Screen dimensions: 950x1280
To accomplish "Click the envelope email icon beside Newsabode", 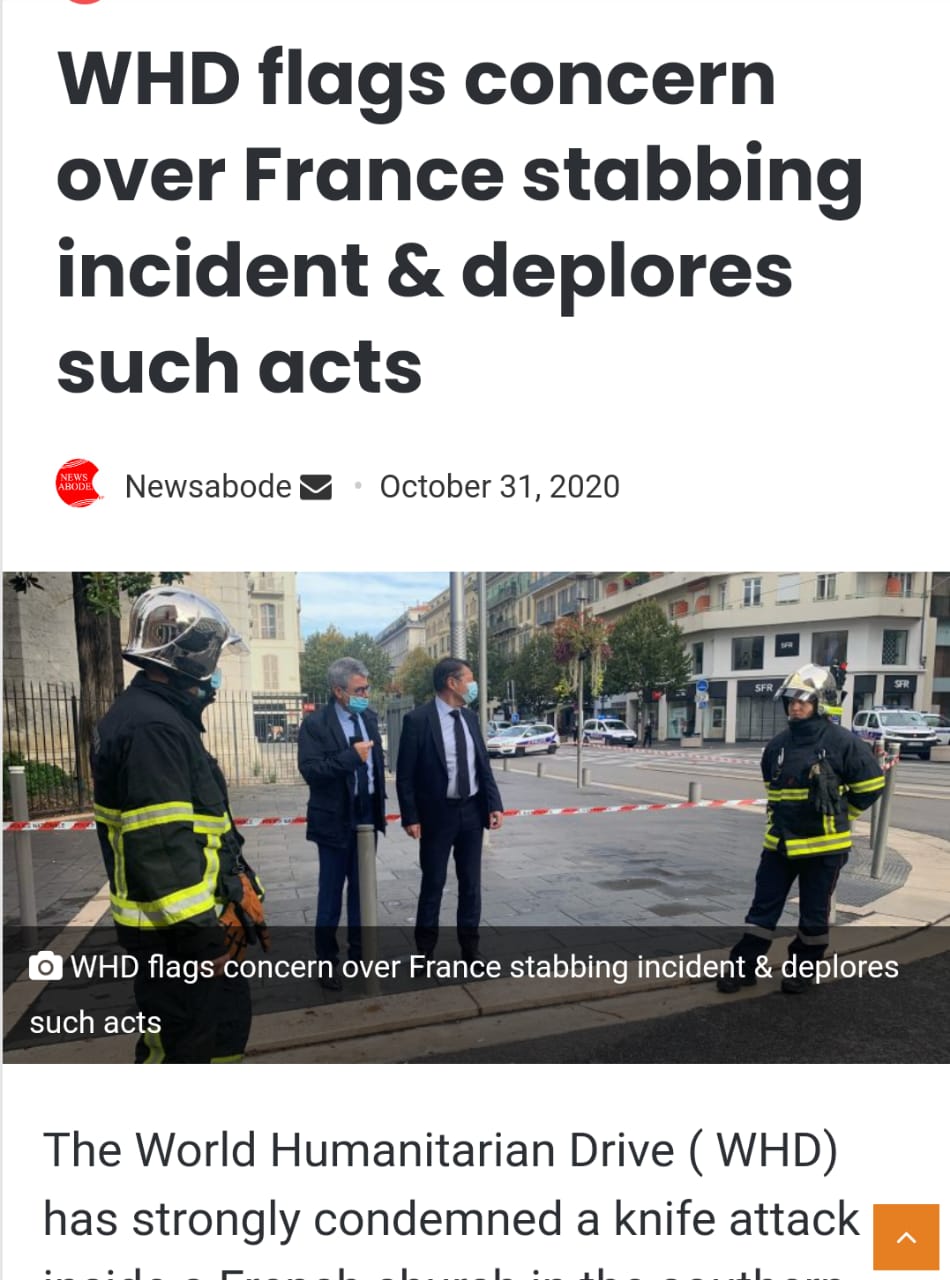I will tap(316, 487).
